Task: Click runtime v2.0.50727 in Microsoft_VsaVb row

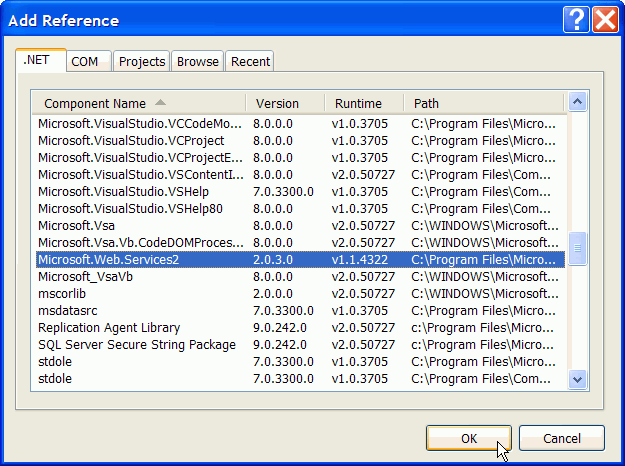Action: pos(363,277)
